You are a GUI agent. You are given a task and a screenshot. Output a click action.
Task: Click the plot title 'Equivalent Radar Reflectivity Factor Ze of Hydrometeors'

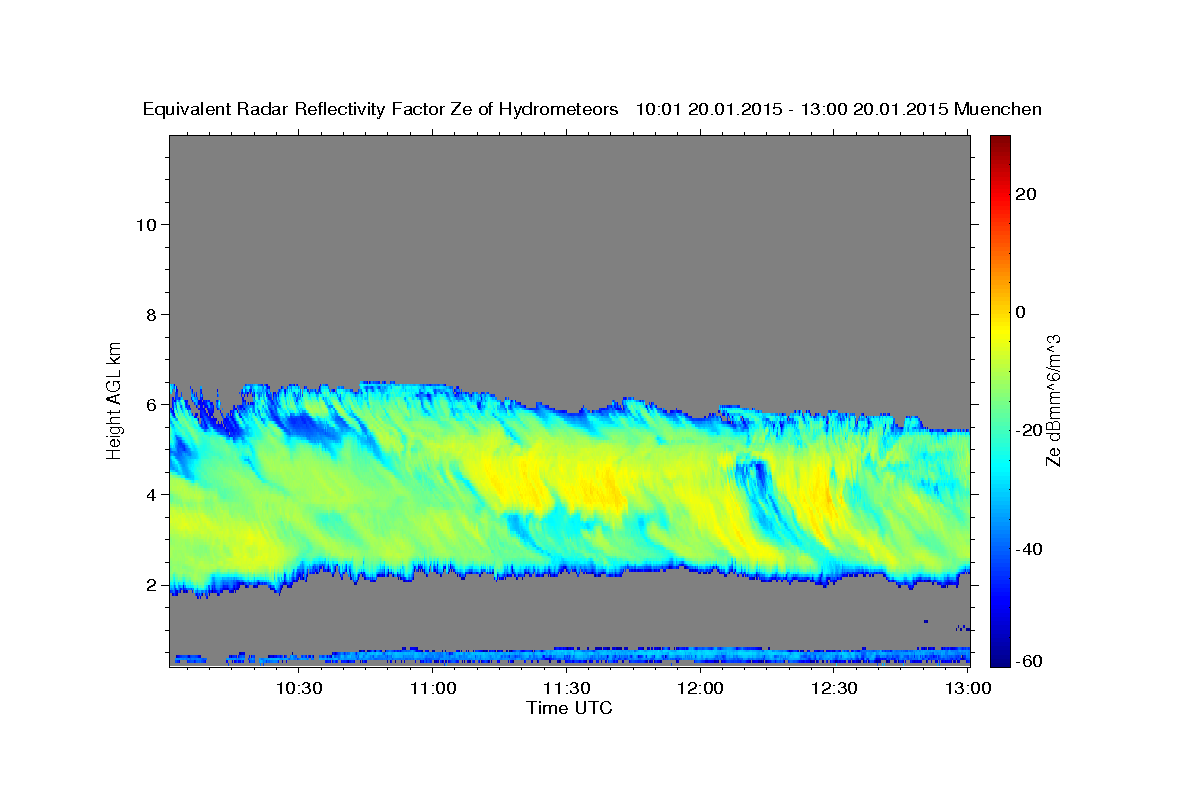tap(381, 109)
